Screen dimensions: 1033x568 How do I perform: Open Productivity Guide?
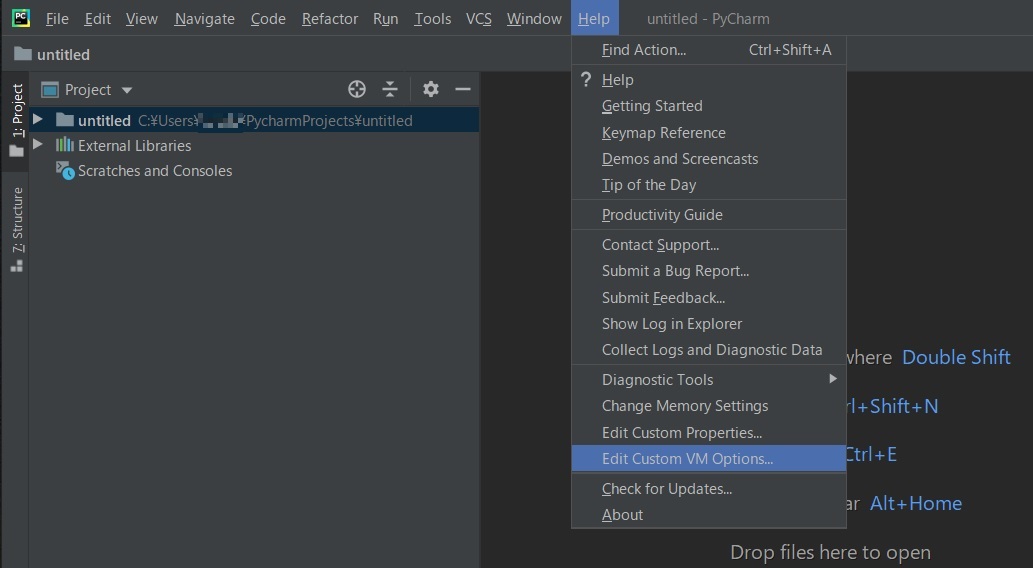point(709,215)
